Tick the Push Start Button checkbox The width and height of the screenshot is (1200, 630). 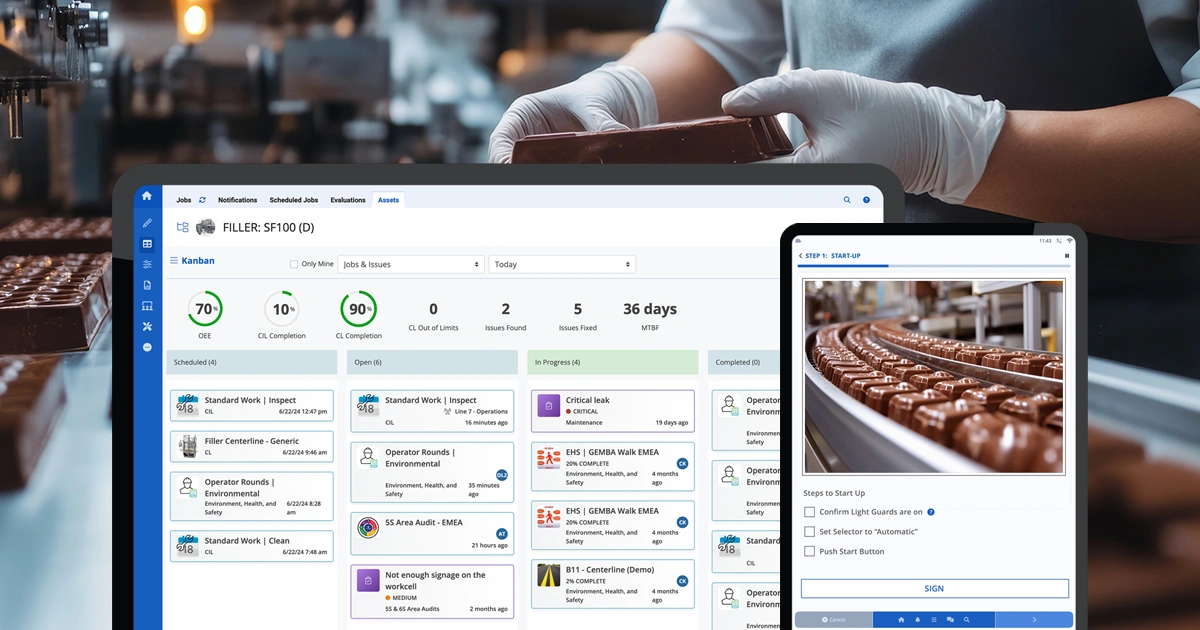(x=810, y=551)
